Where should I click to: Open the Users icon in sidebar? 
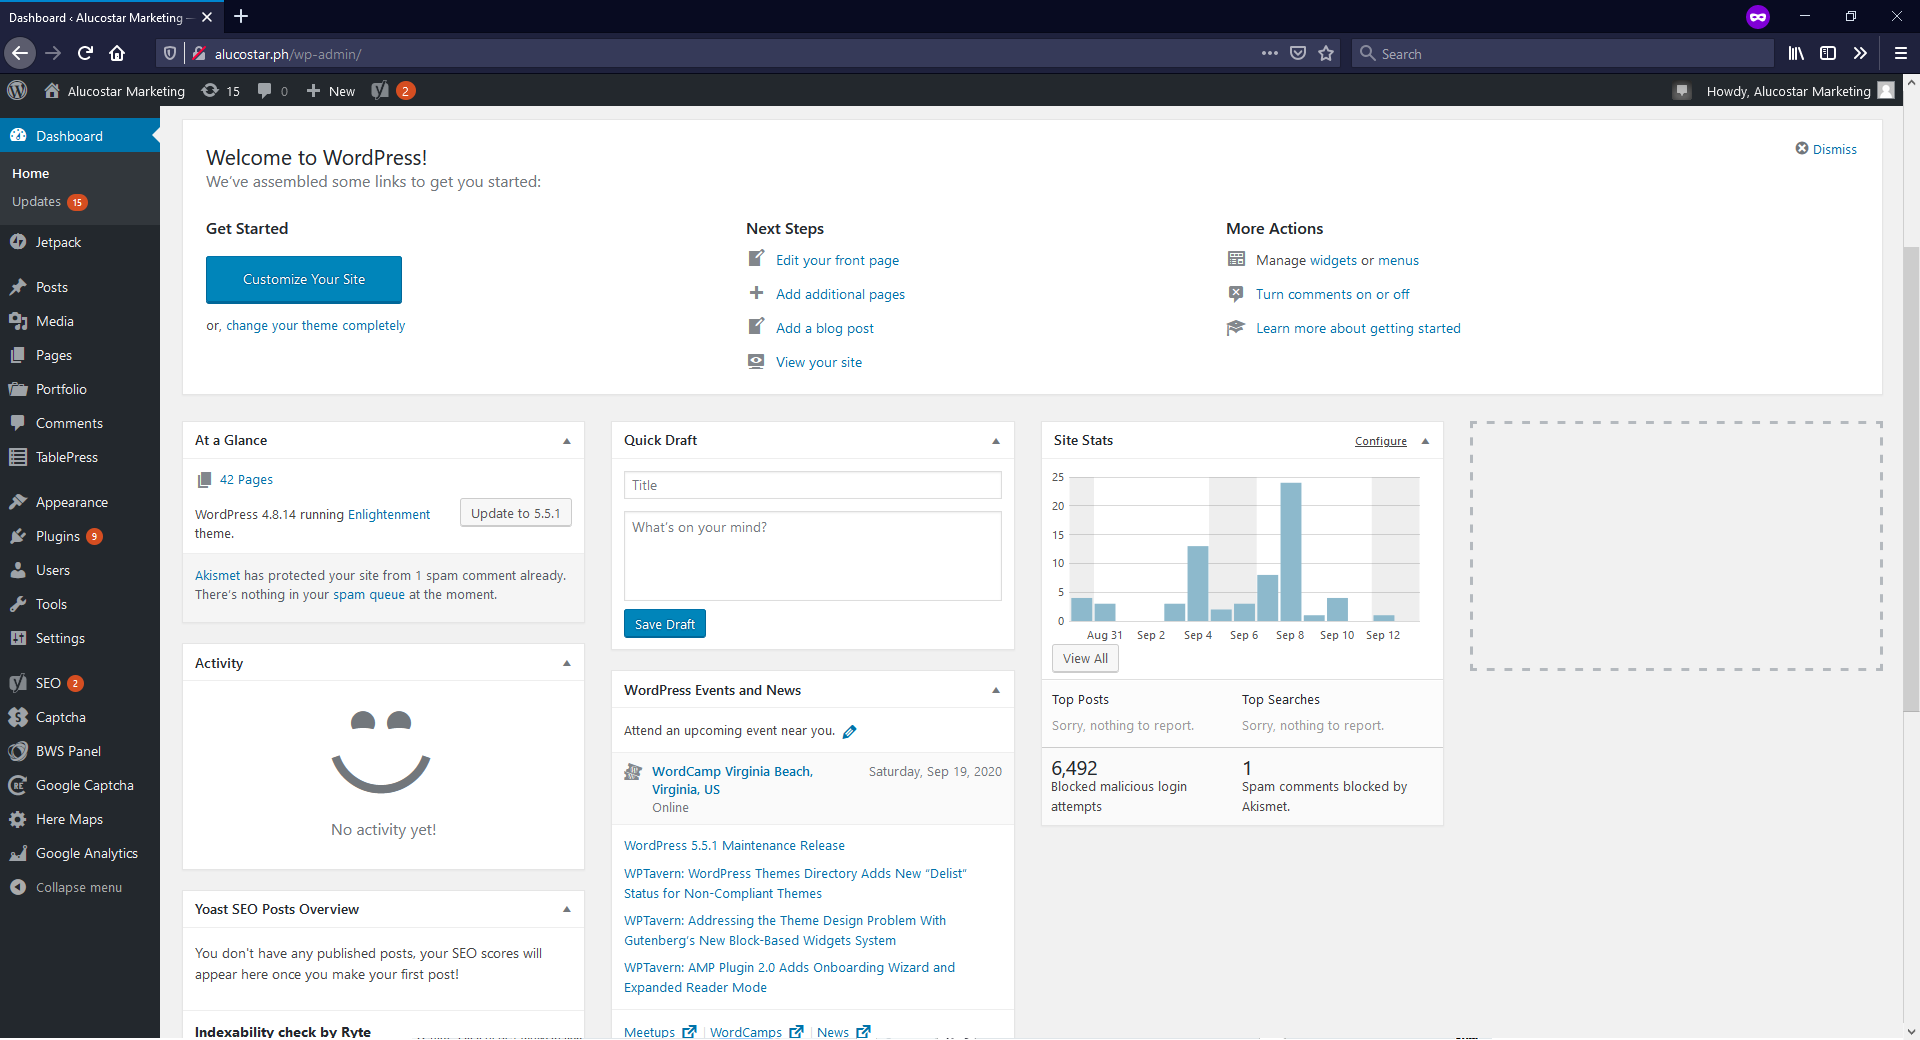18,570
